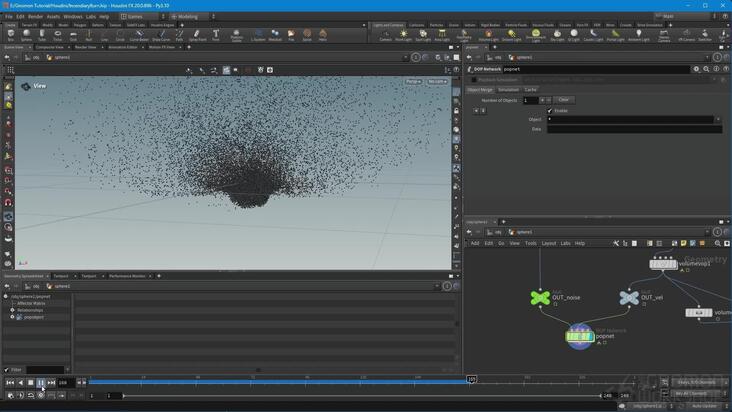Select the Helix shelf tool
The image size is (732, 412).
[323, 35]
